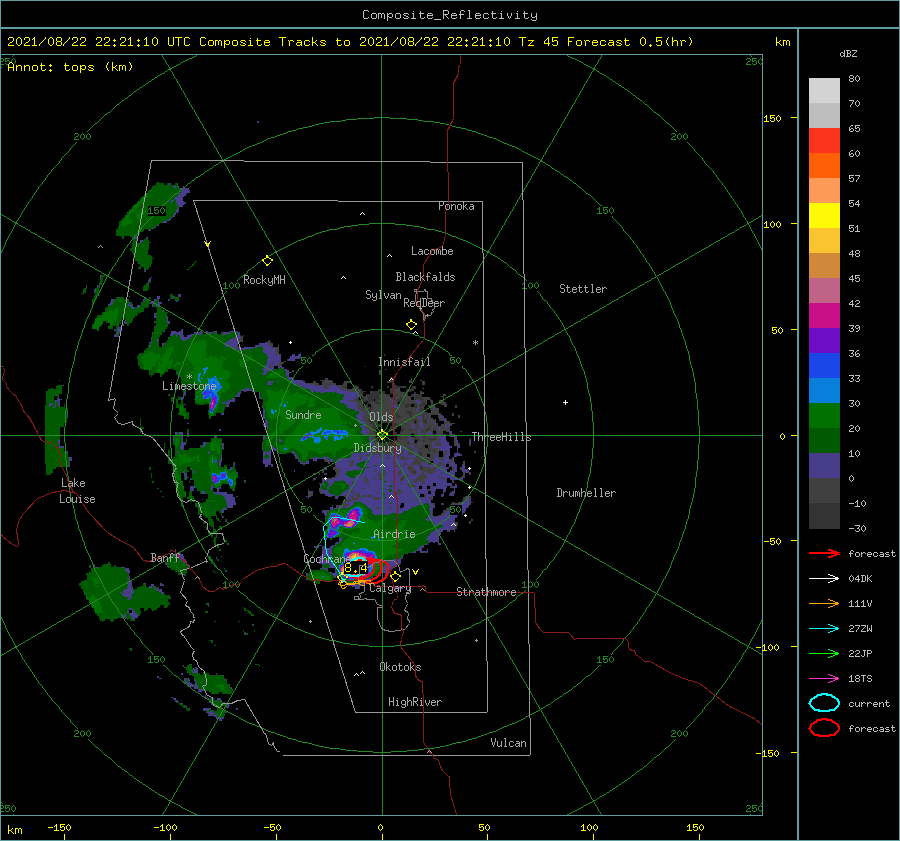The image size is (900, 841).
Task: Click the 04DK legend label
Action: click(860, 579)
